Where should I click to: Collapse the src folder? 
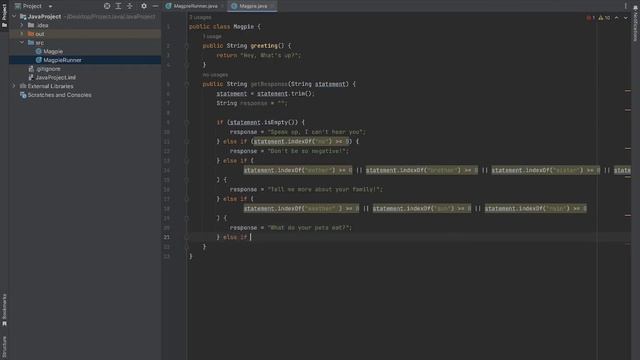tap(22, 42)
